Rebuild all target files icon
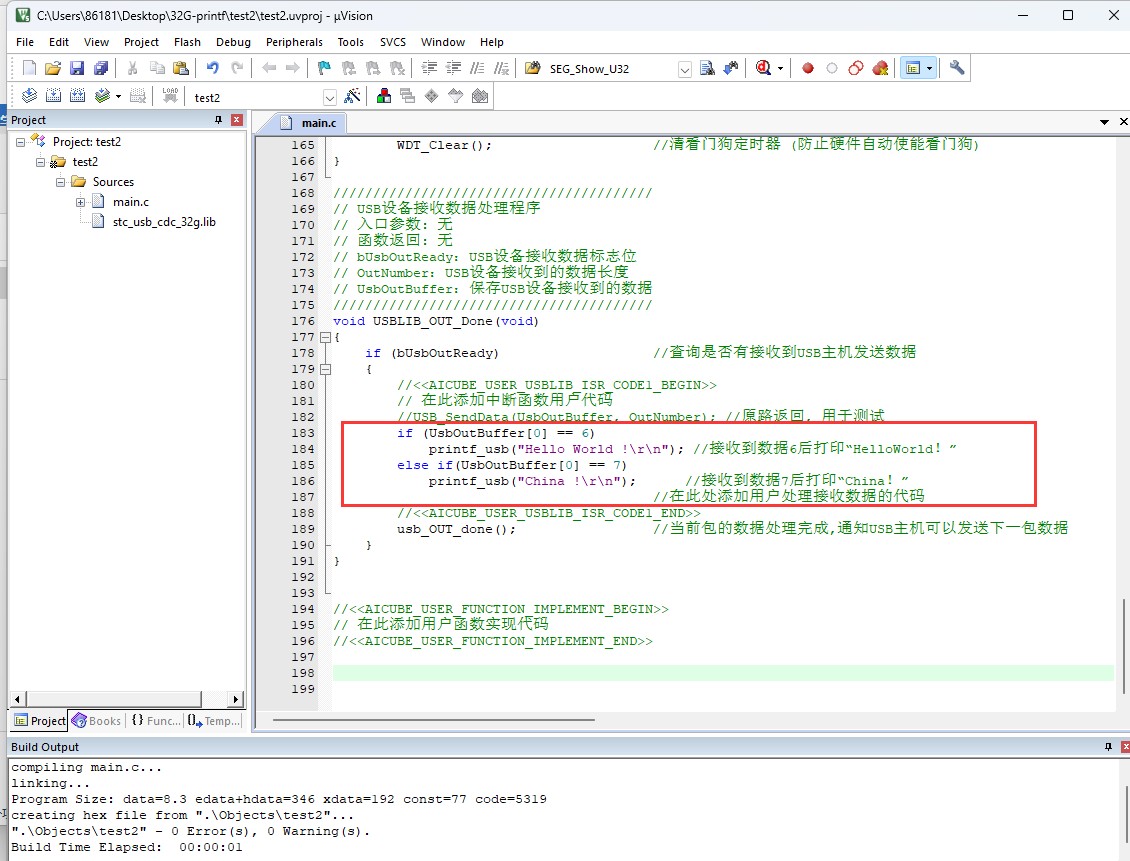This screenshot has width=1130, height=861. tap(77, 96)
